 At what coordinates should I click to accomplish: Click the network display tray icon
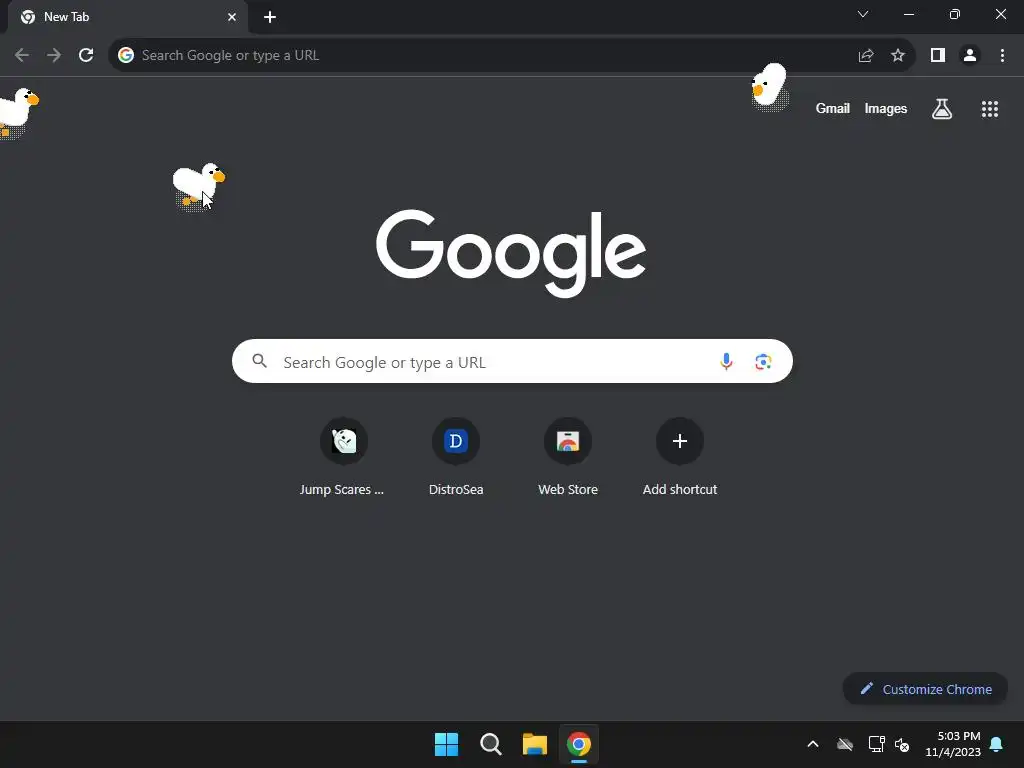click(876, 744)
